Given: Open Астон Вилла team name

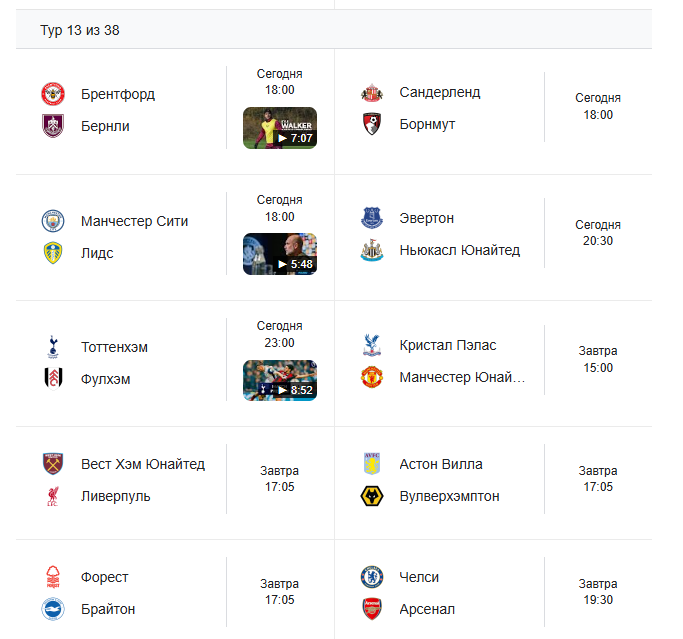Looking at the screenshot, I should coord(441,464).
